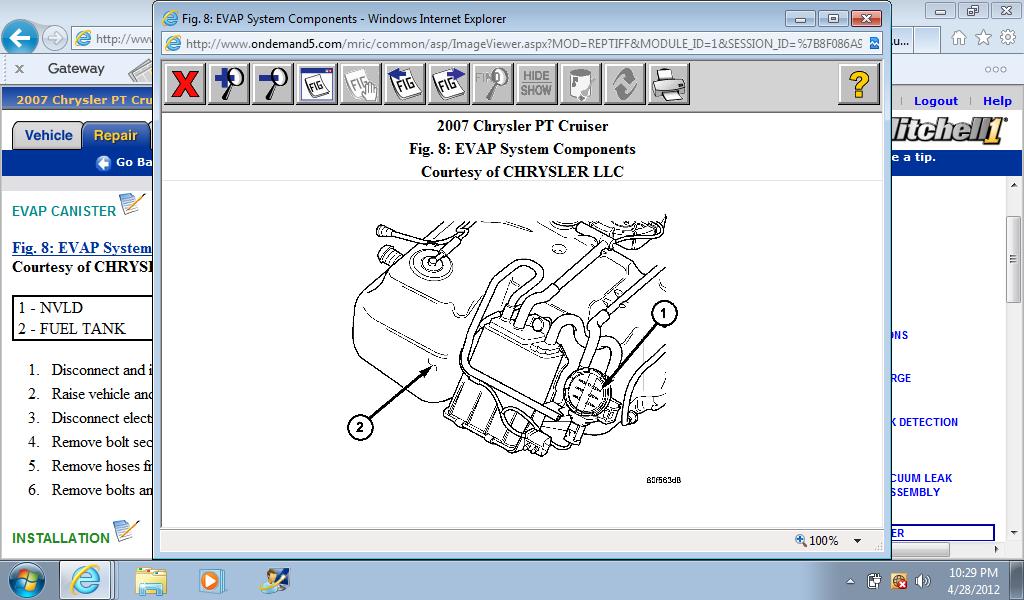This screenshot has height=600, width=1024.
Task: Click the browser forward arrow button
Action: [x=55, y=38]
